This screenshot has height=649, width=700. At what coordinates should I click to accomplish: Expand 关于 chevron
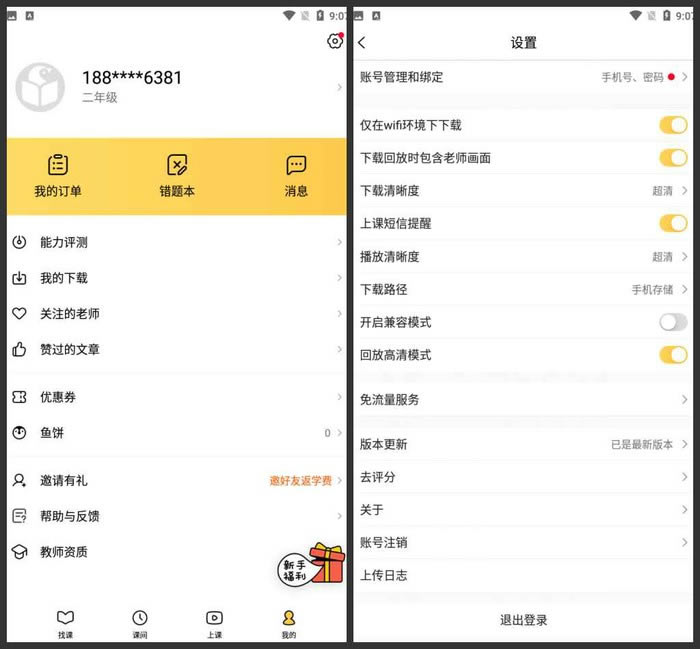[685, 509]
